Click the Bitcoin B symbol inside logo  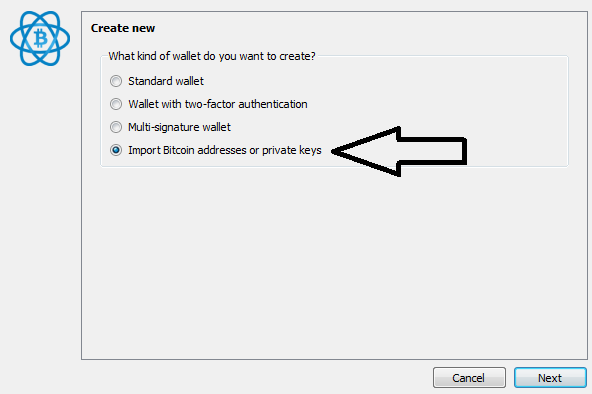(41, 38)
